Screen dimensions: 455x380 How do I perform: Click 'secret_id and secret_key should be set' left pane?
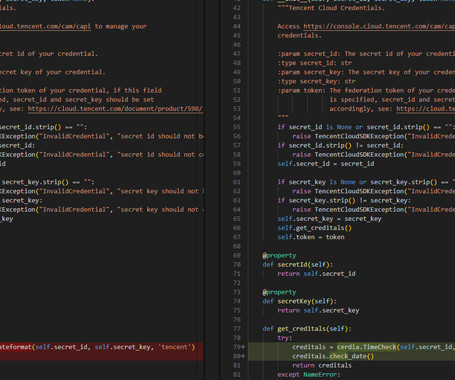83,99
